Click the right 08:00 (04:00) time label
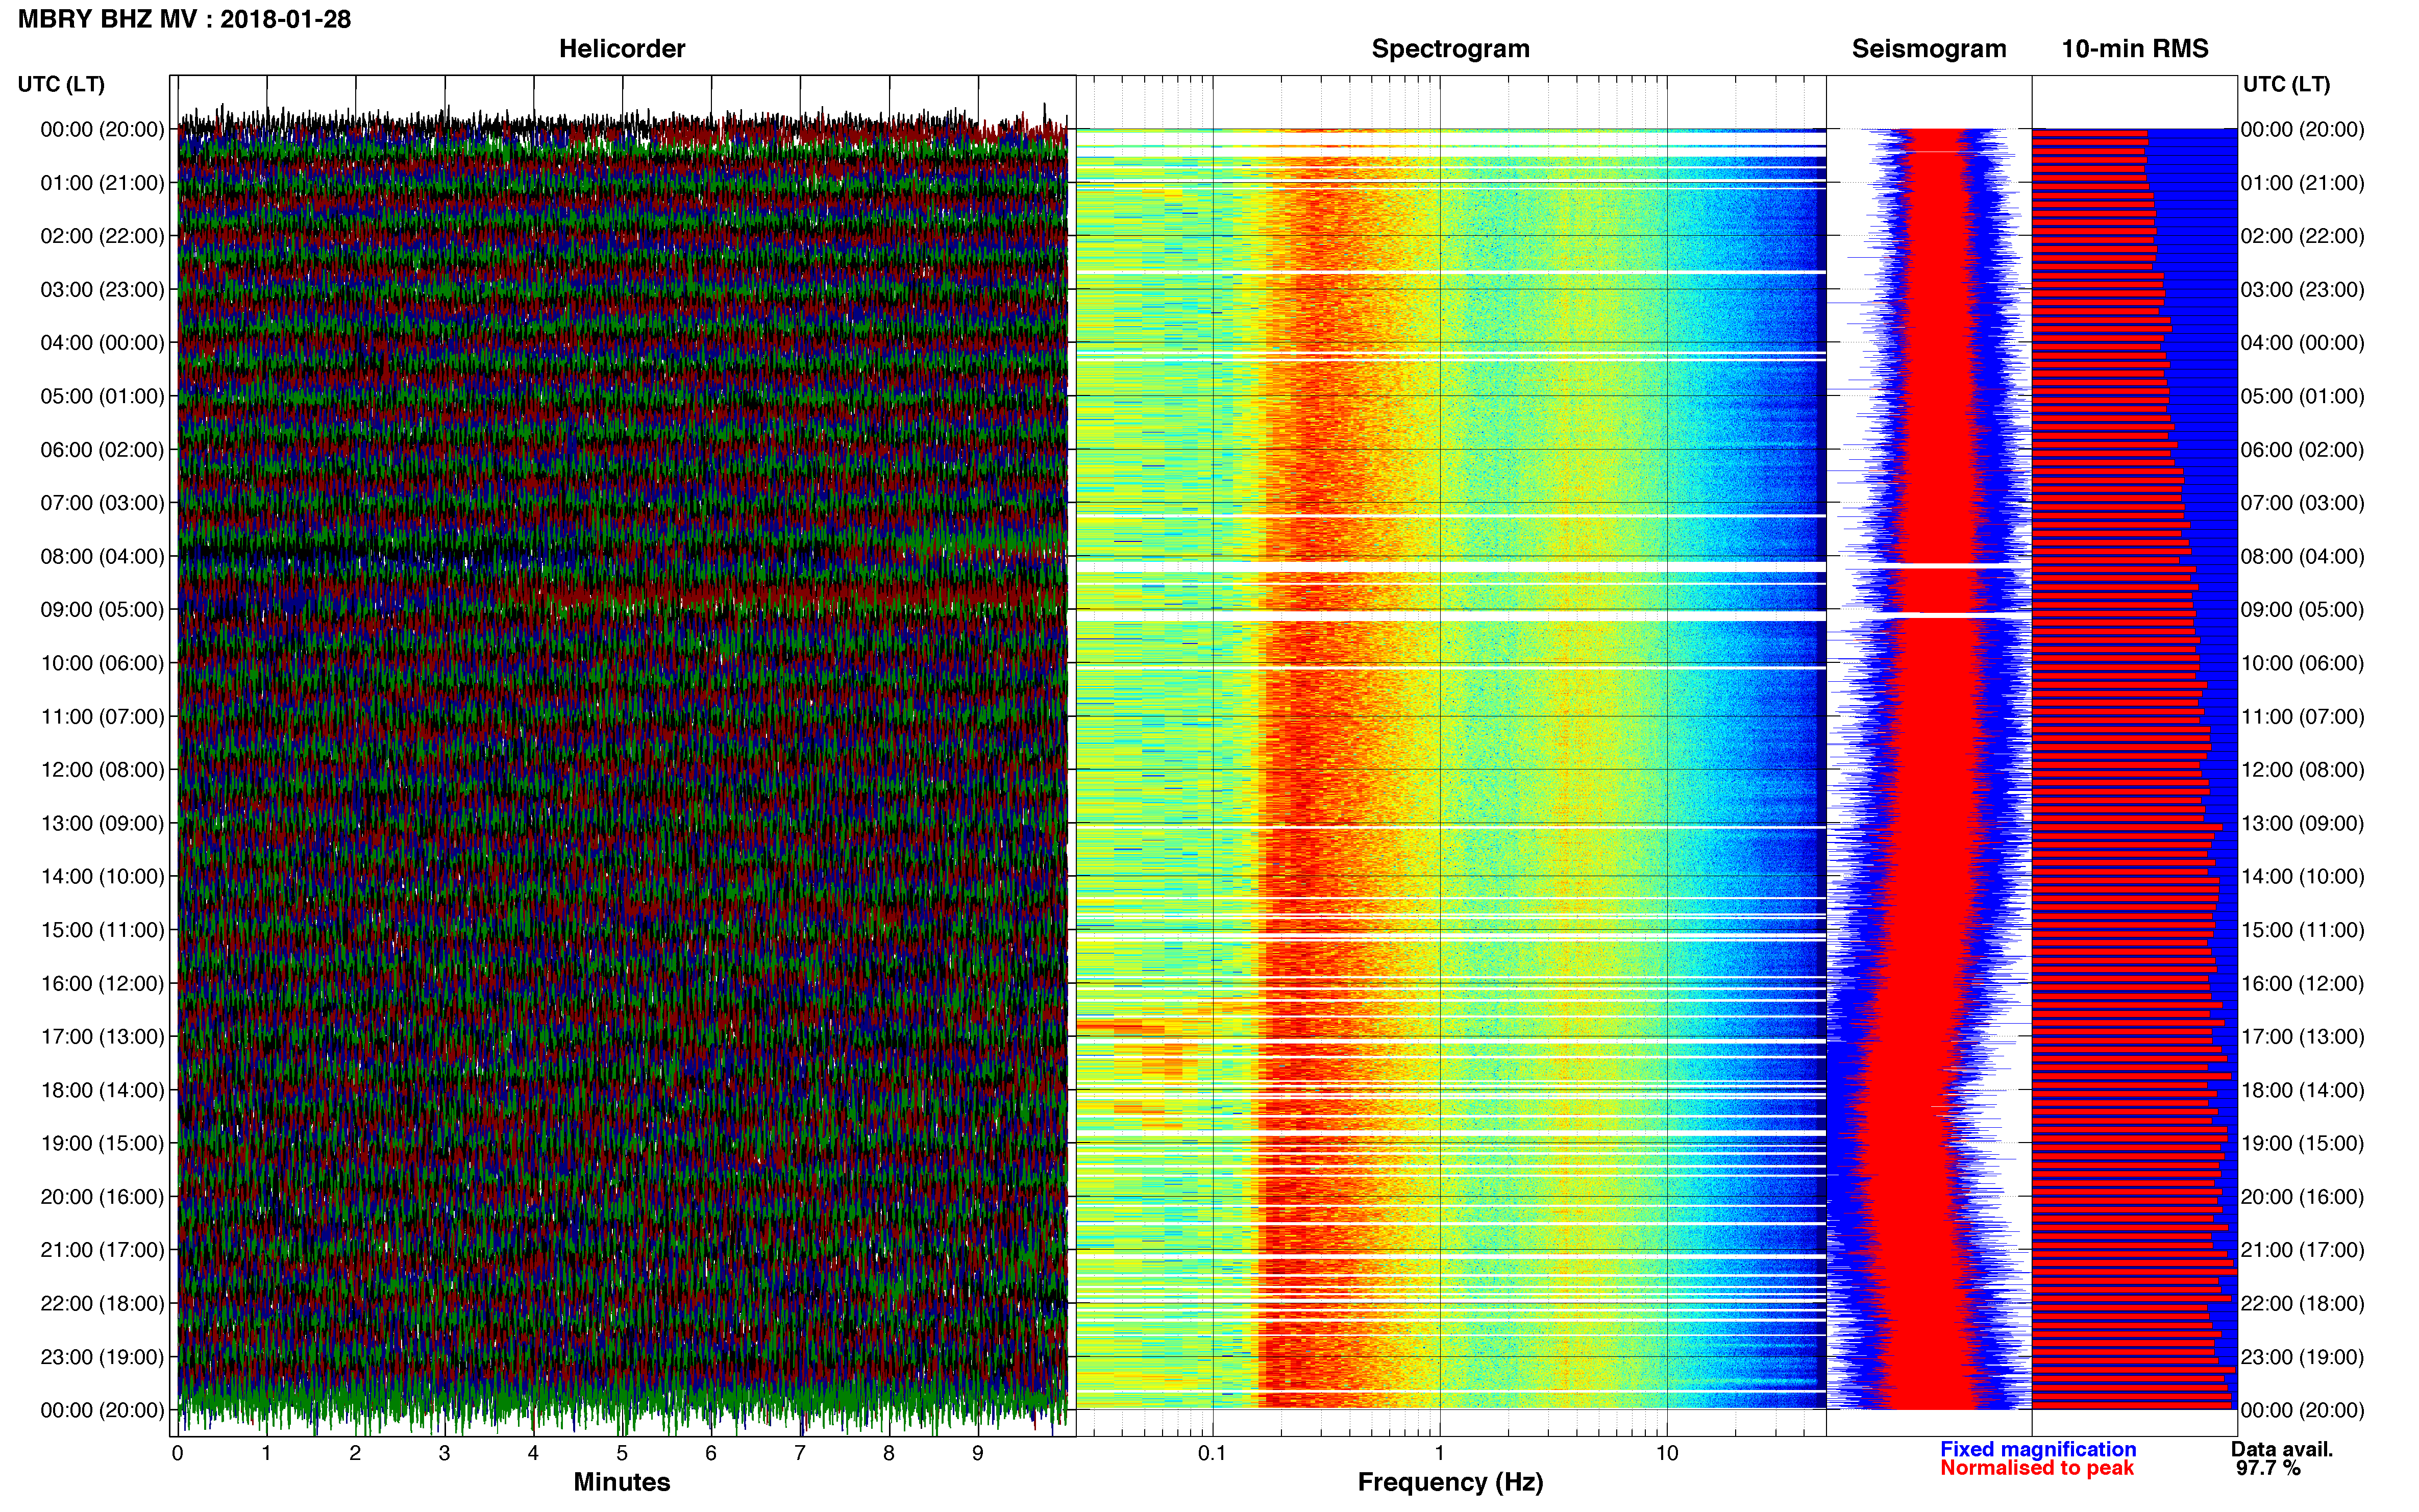Screen dimensions: 2419x1512 pos(2303,557)
